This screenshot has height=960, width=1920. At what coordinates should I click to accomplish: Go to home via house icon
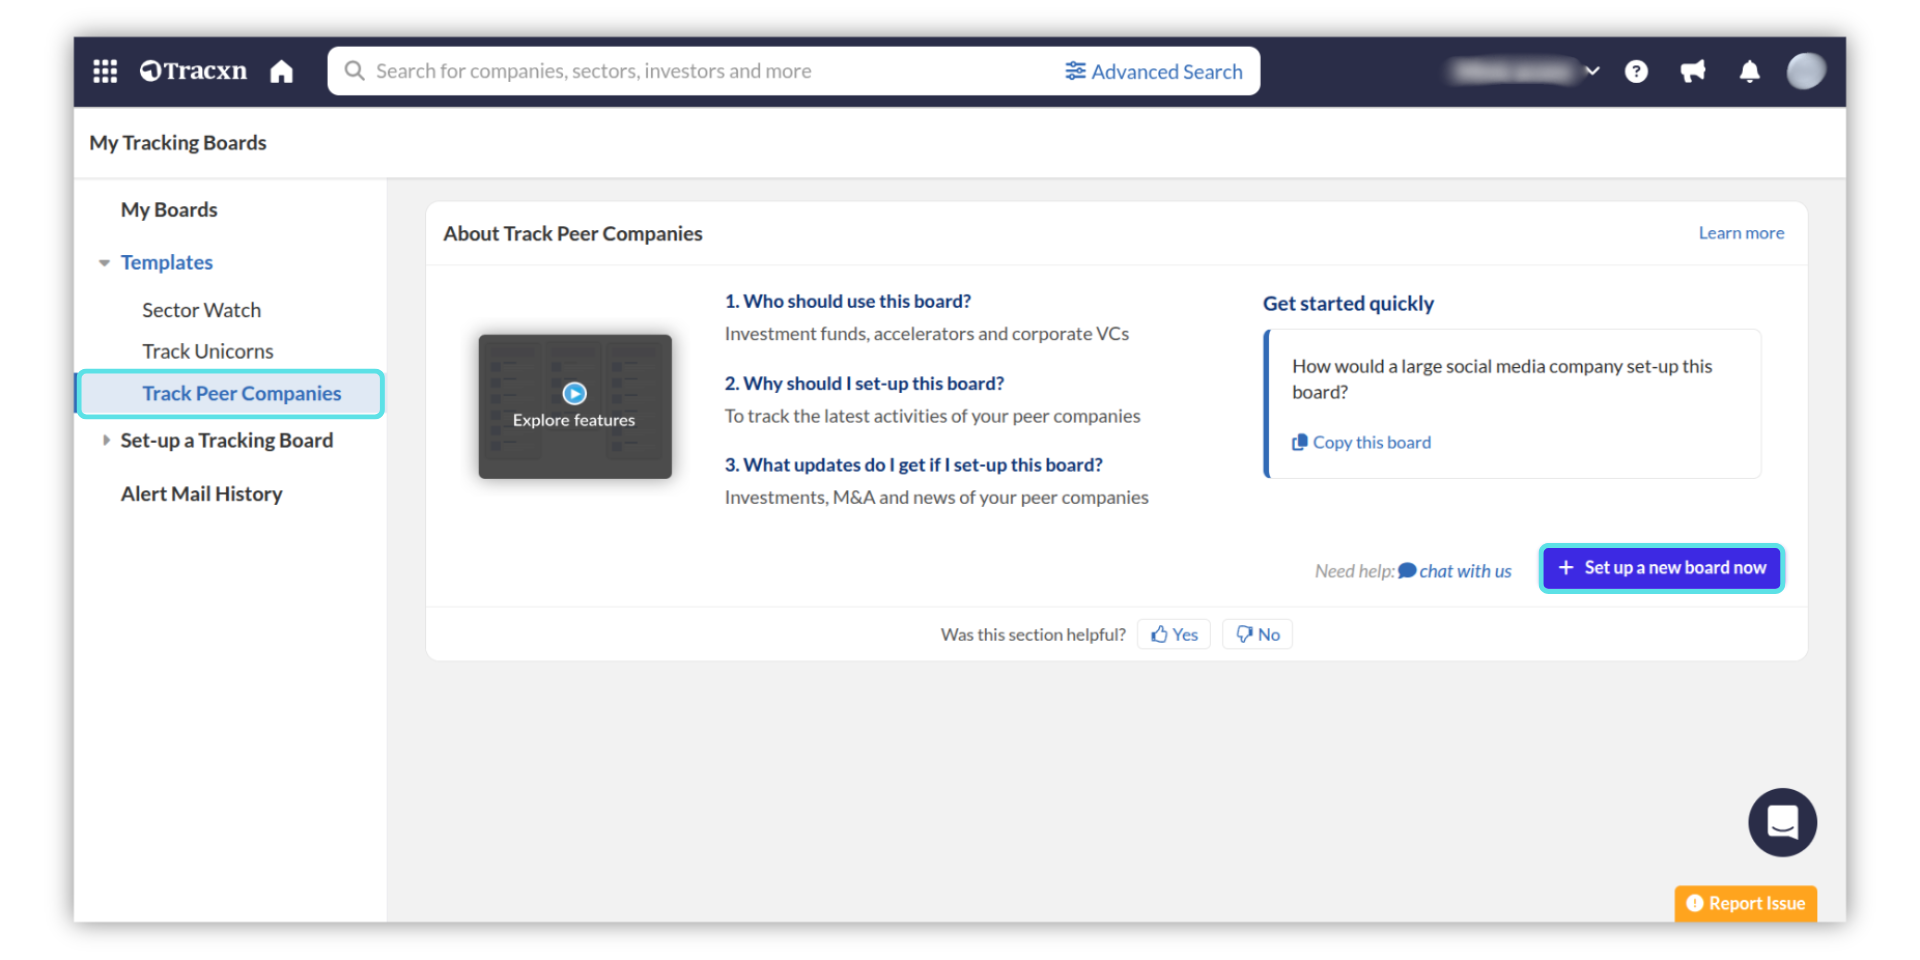[x=282, y=72]
